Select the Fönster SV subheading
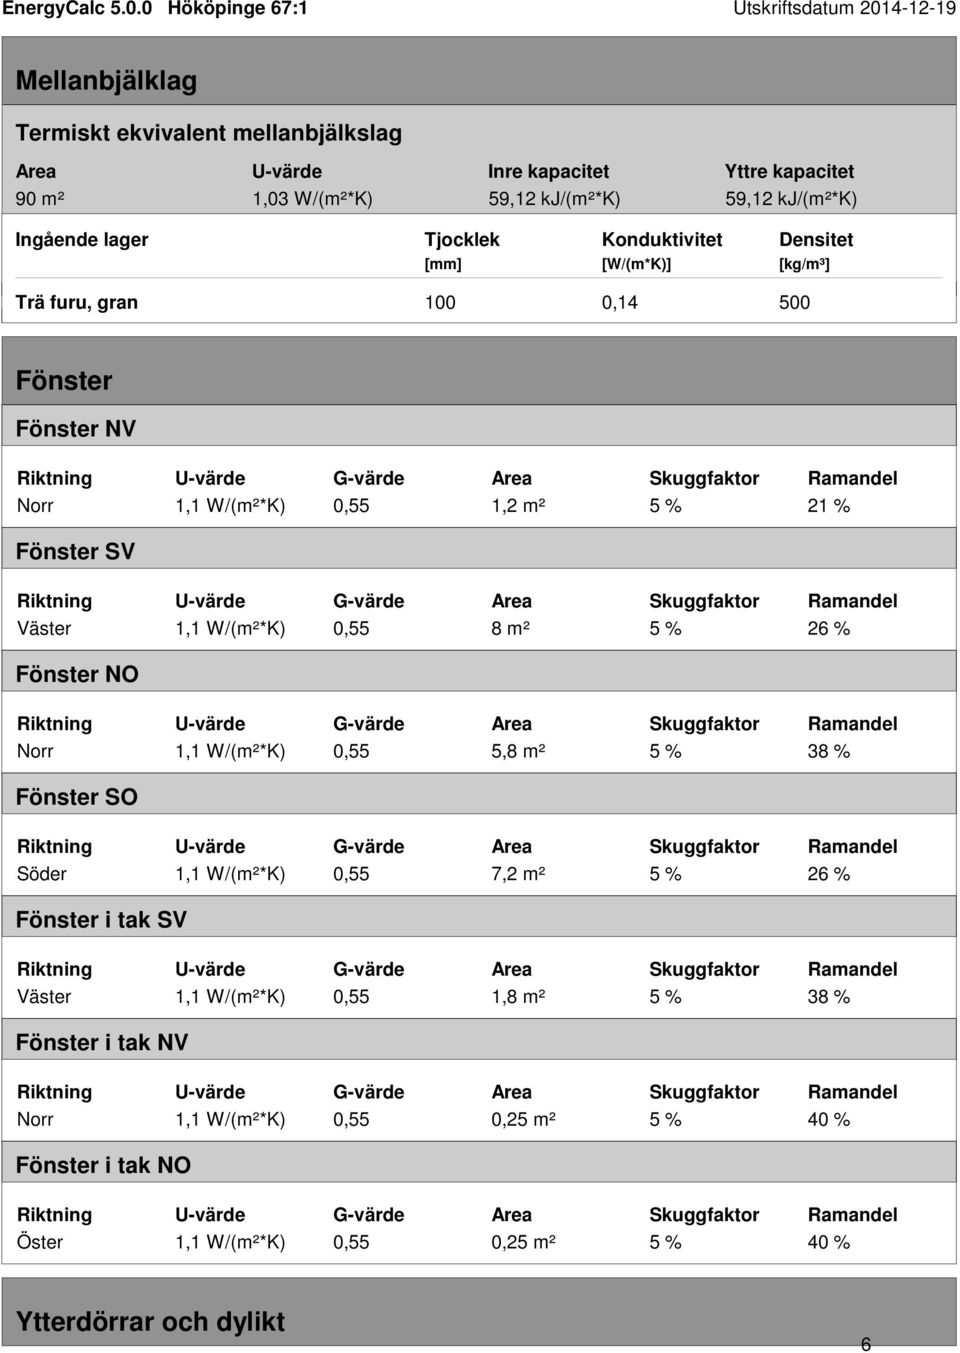The width and height of the screenshot is (960, 1353). point(75,551)
